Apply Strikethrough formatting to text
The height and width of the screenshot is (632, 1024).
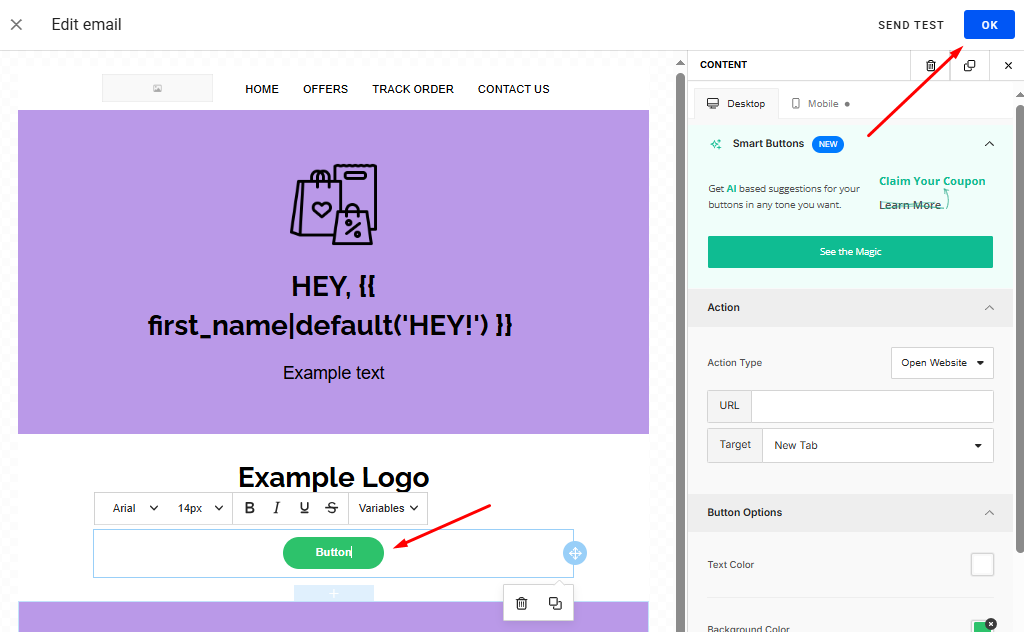(331, 508)
